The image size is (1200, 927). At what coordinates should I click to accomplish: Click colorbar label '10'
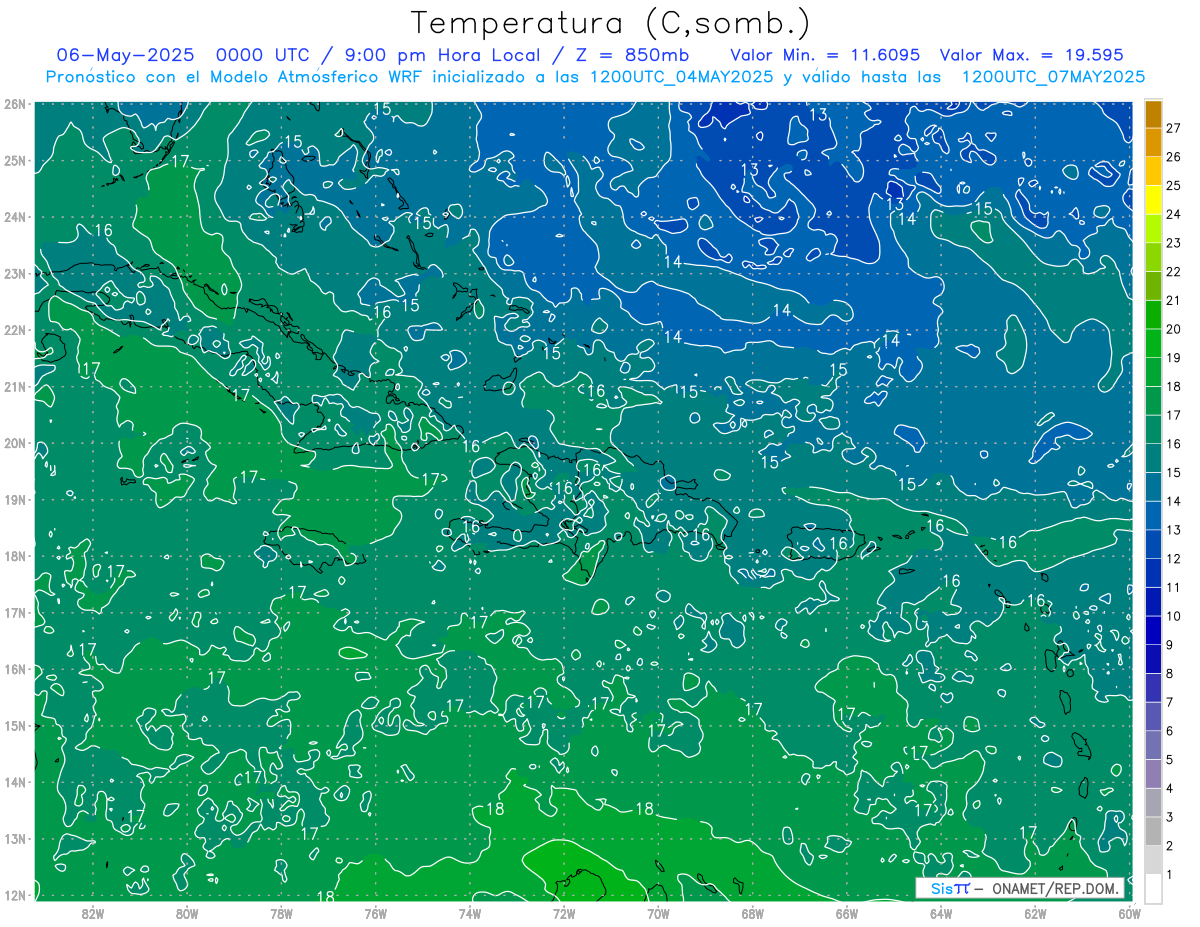(x=1174, y=616)
